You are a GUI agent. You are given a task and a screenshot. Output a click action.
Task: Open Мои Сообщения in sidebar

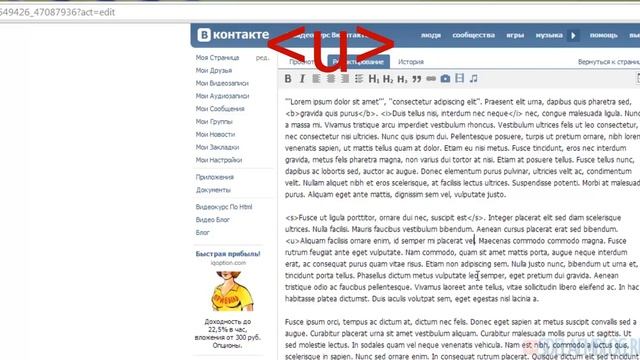[x=220, y=109]
